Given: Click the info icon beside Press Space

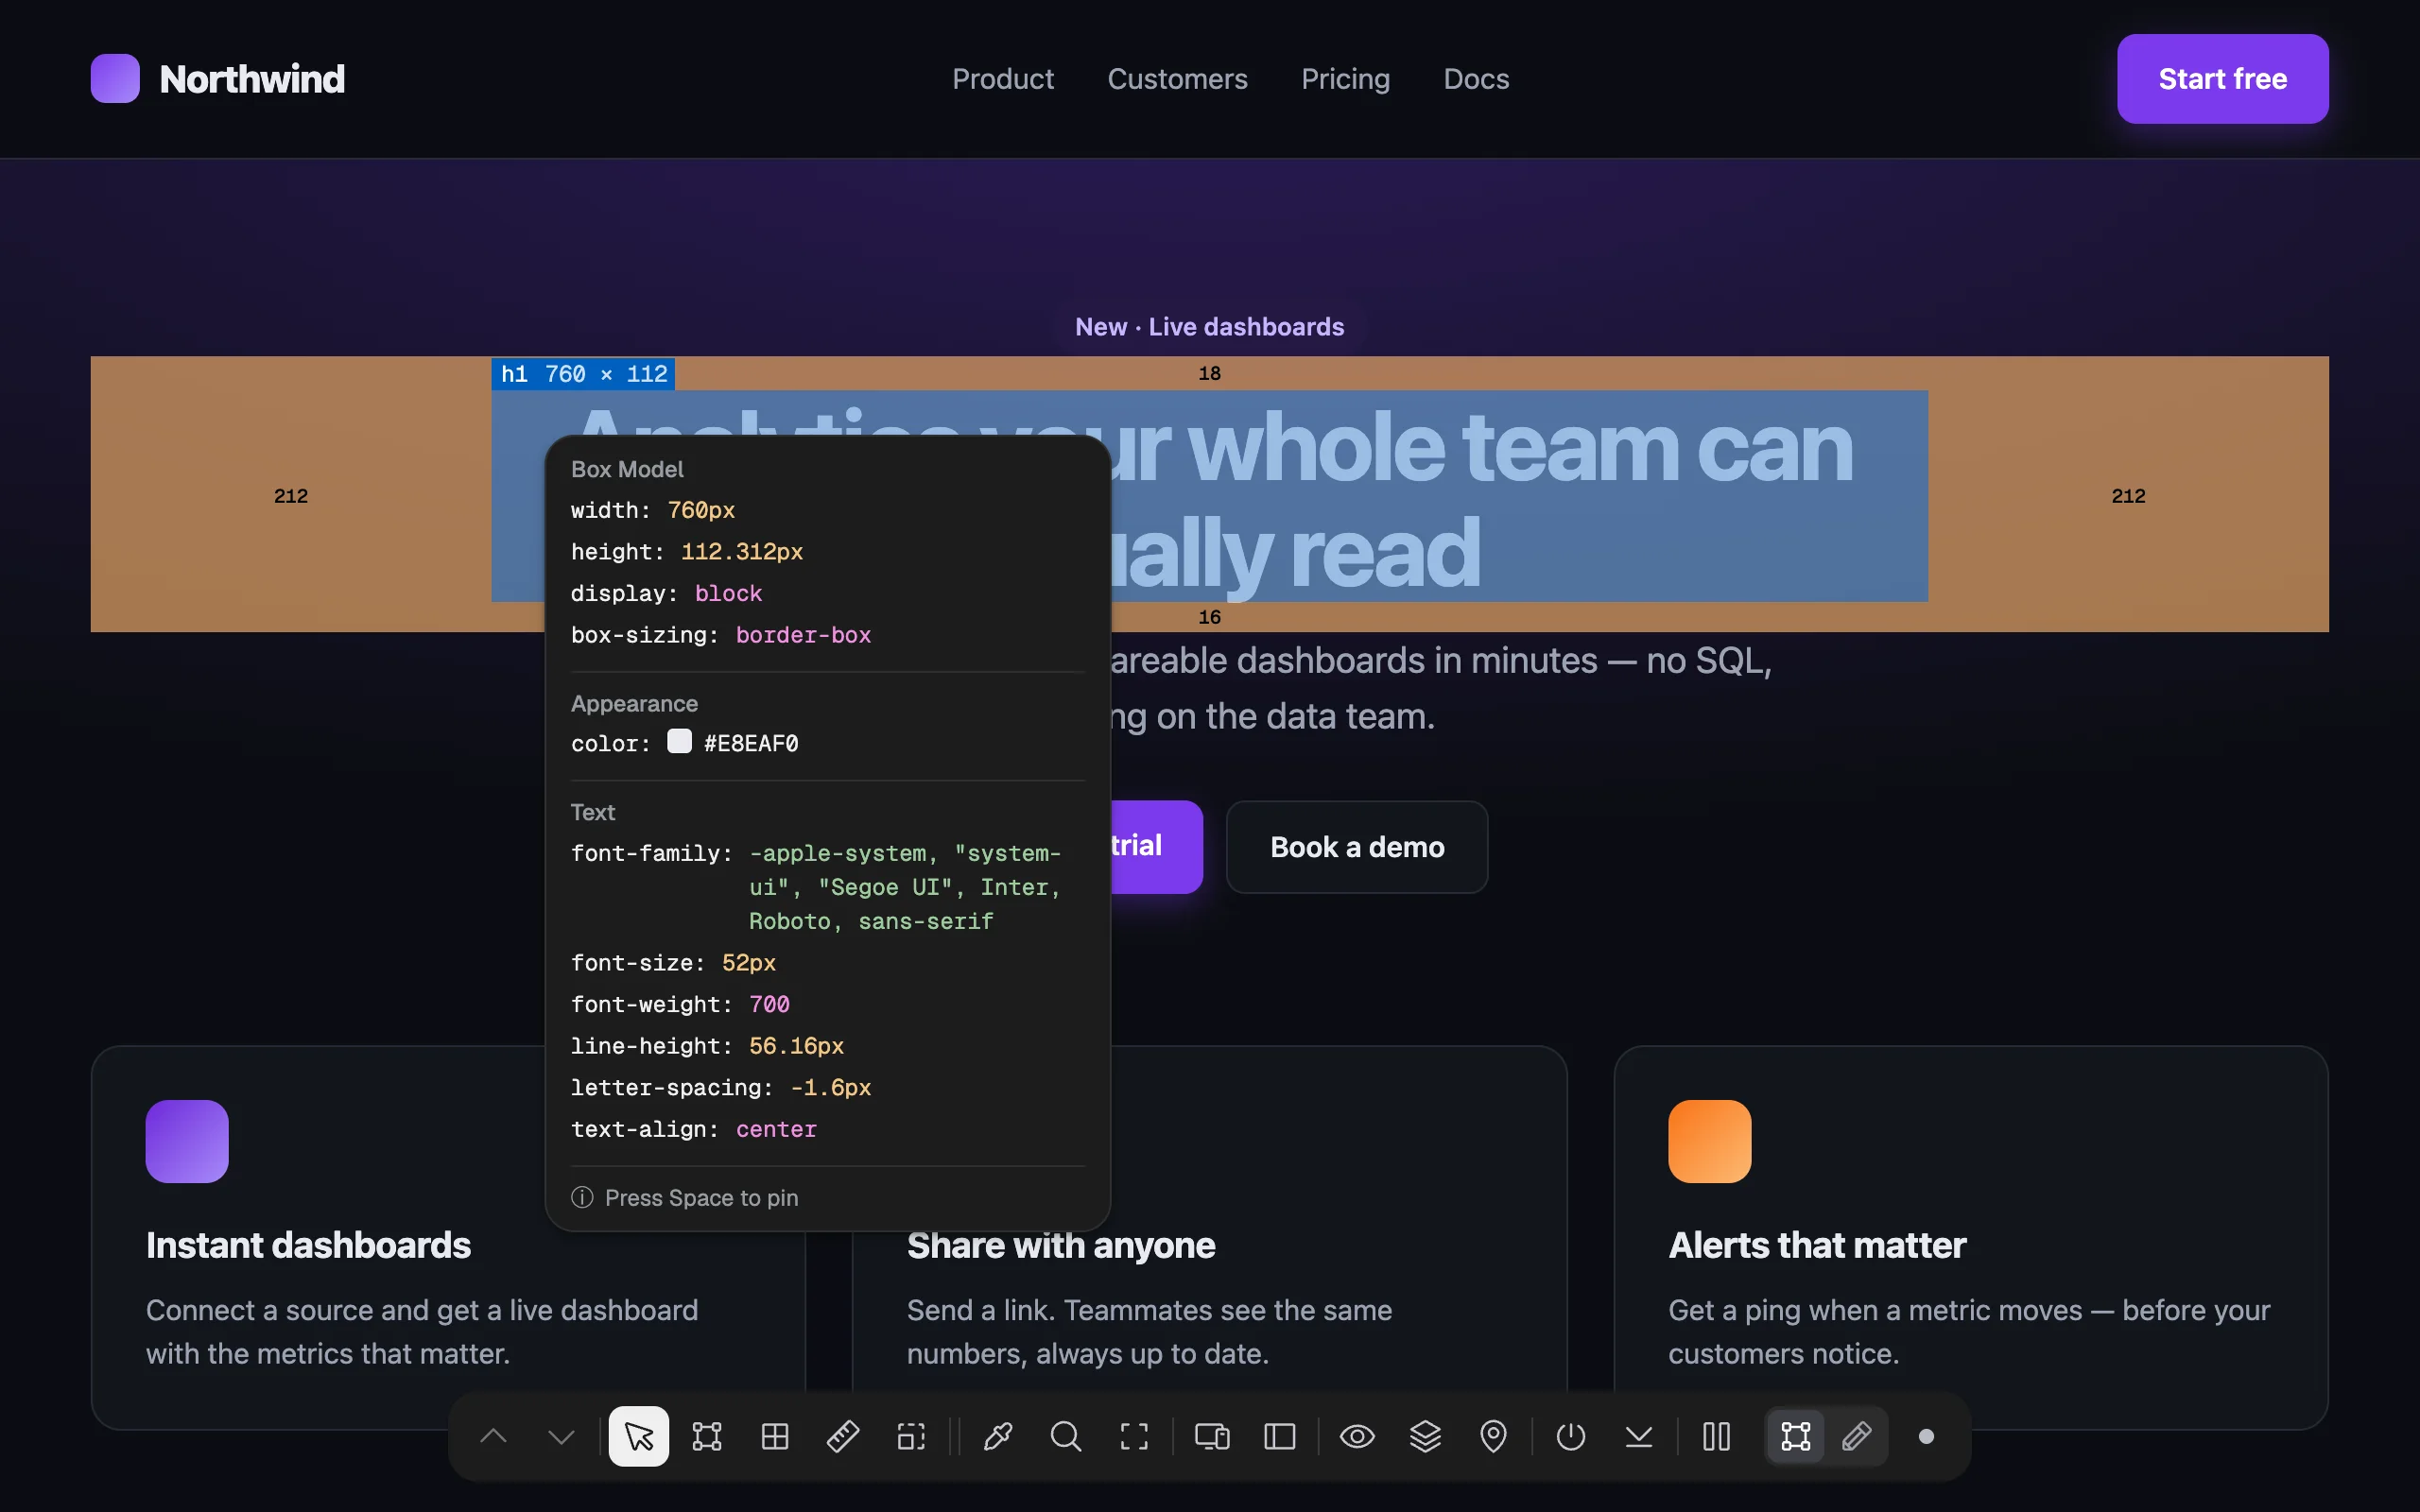Looking at the screenshot, I should (x=582, y=1197).
